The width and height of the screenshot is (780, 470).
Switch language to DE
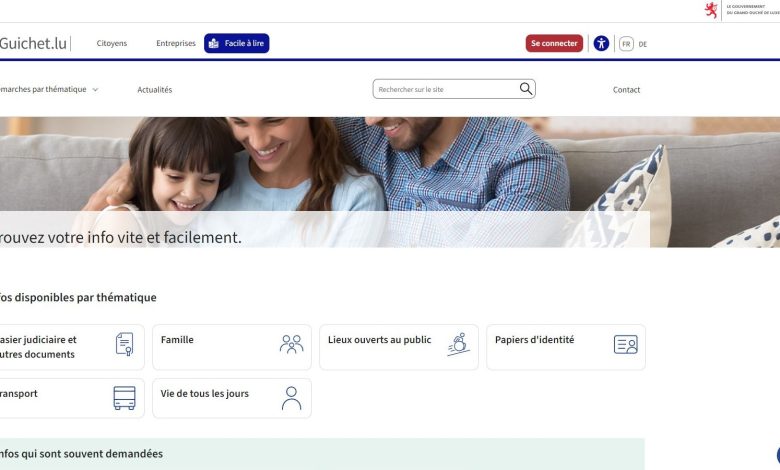coord(643,44)
